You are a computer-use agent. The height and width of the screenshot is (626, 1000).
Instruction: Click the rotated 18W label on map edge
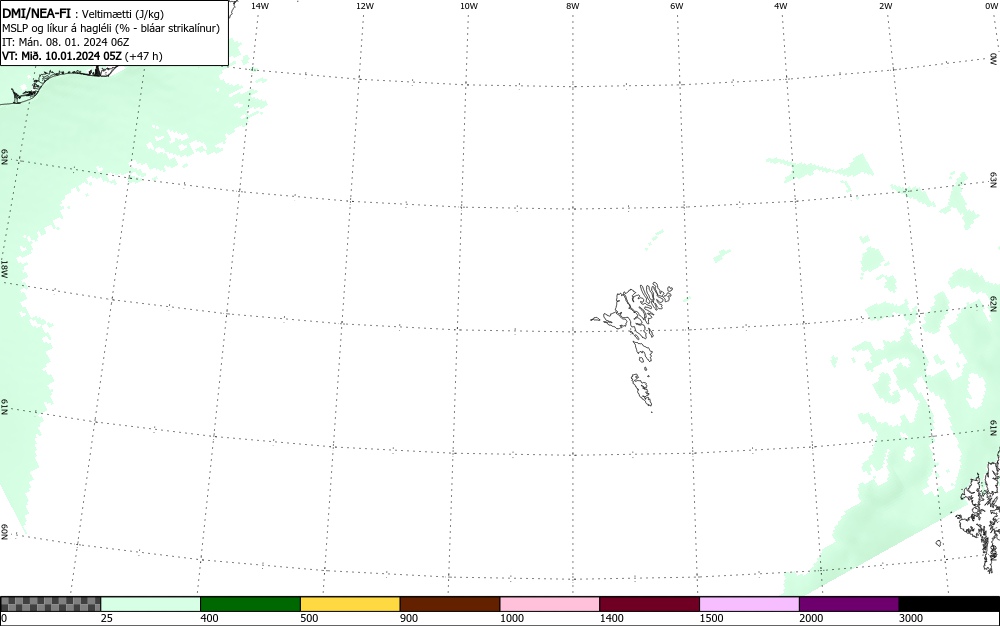pos(4,268)
